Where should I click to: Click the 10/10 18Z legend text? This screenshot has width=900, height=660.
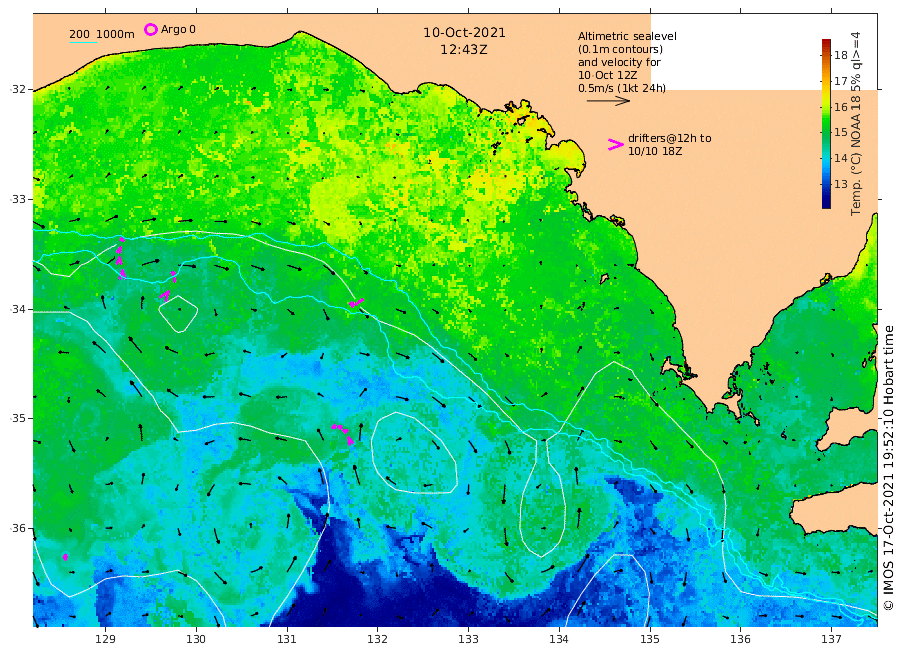pos(654,151)
